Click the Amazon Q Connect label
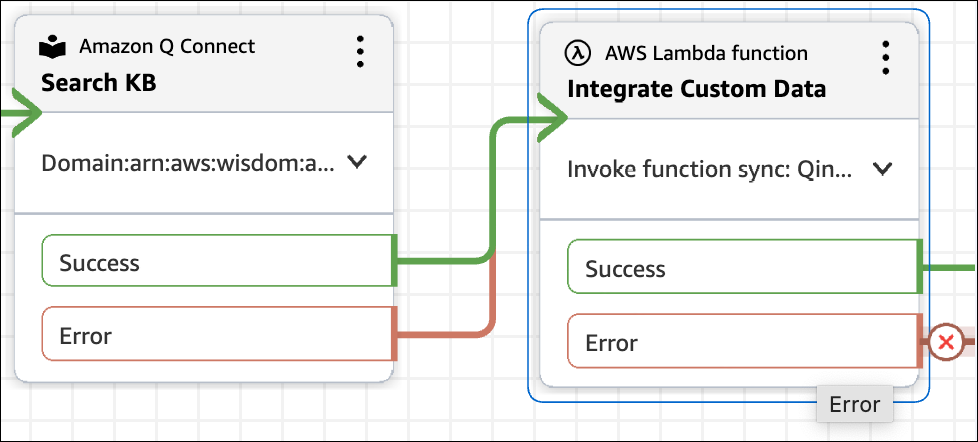This screenshot has height=442, width=978. [167, 46]
